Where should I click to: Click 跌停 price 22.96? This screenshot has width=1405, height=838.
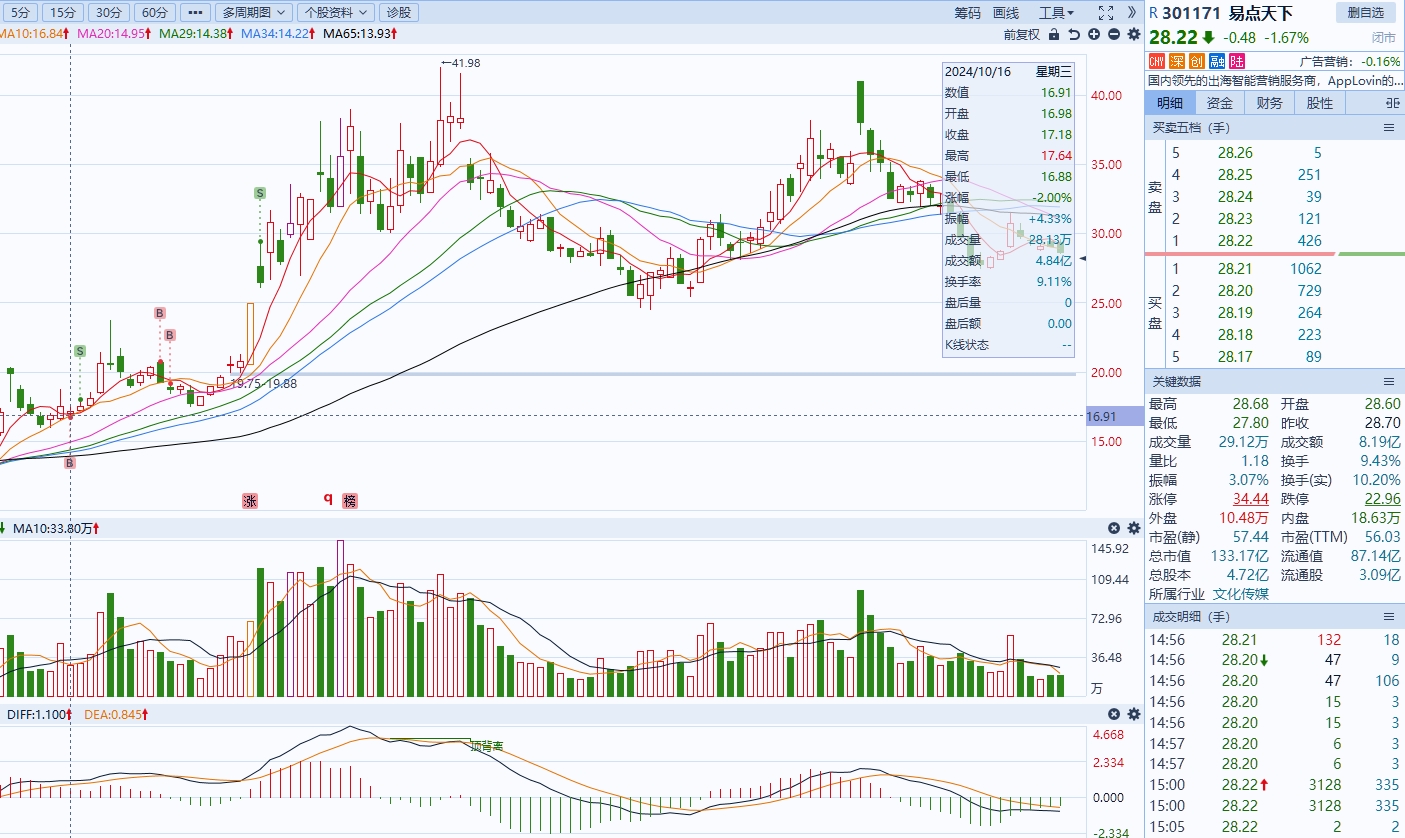[x=1382, y=499]
